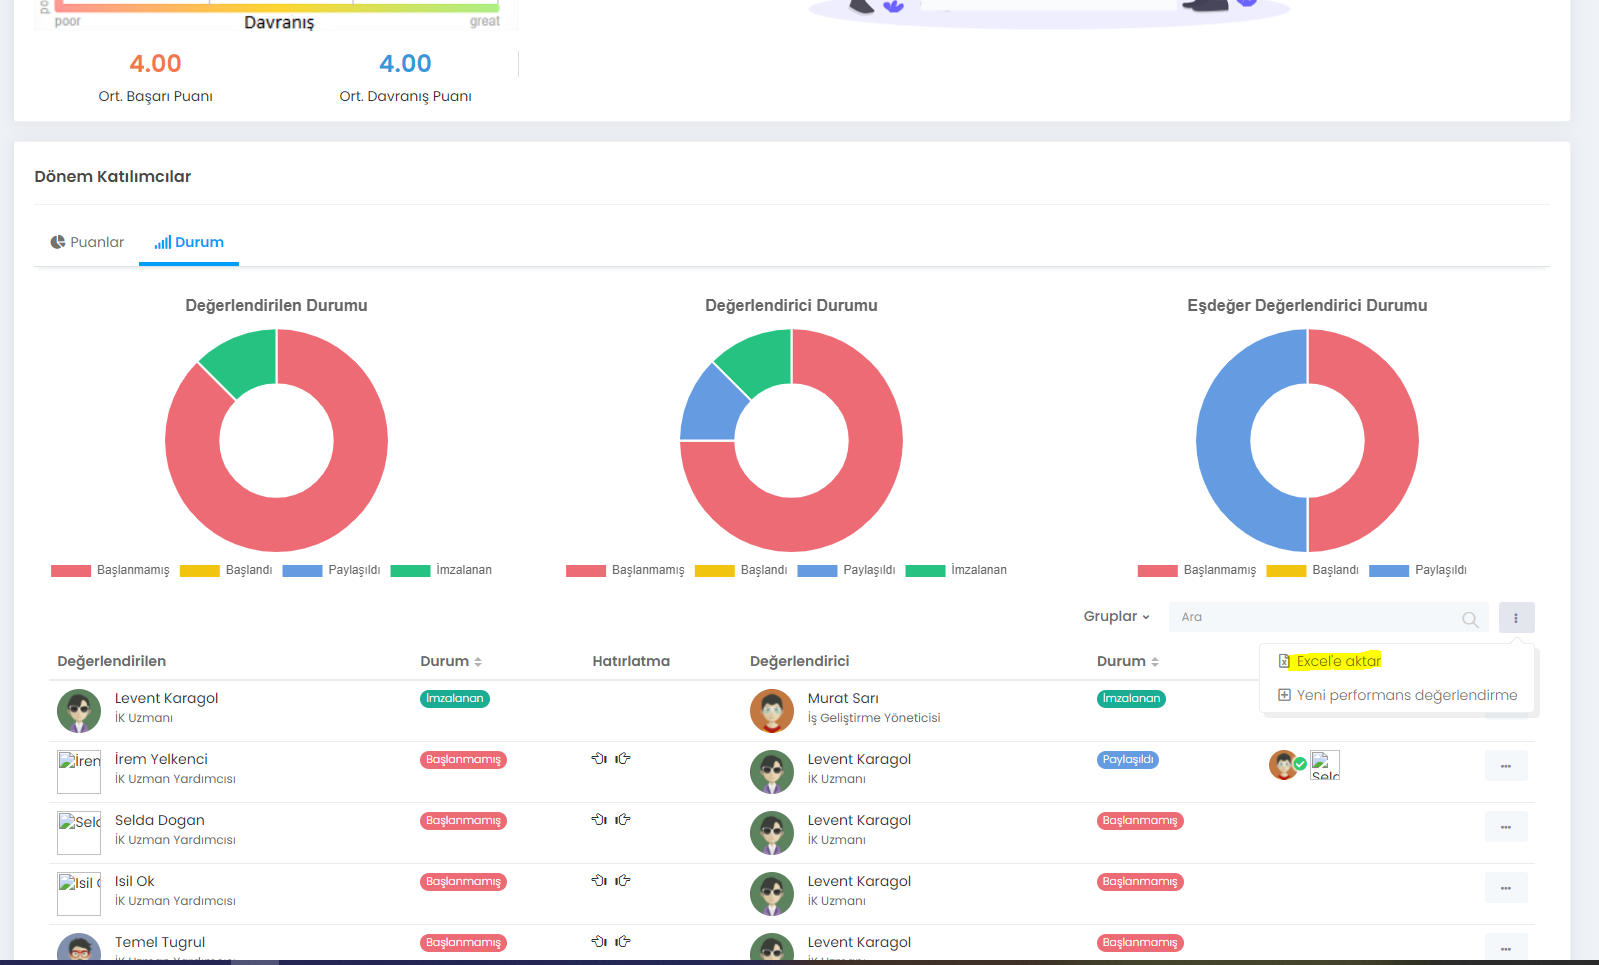Click right-pointing reminder hand for Selda Dogan

(623, 820)
